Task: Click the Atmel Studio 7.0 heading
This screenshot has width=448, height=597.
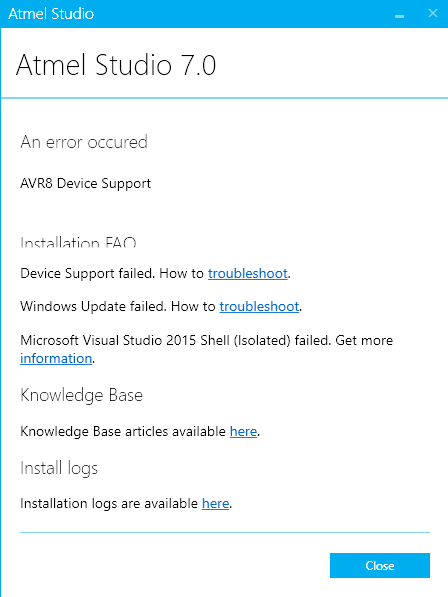Action: [x=116, y=65]
